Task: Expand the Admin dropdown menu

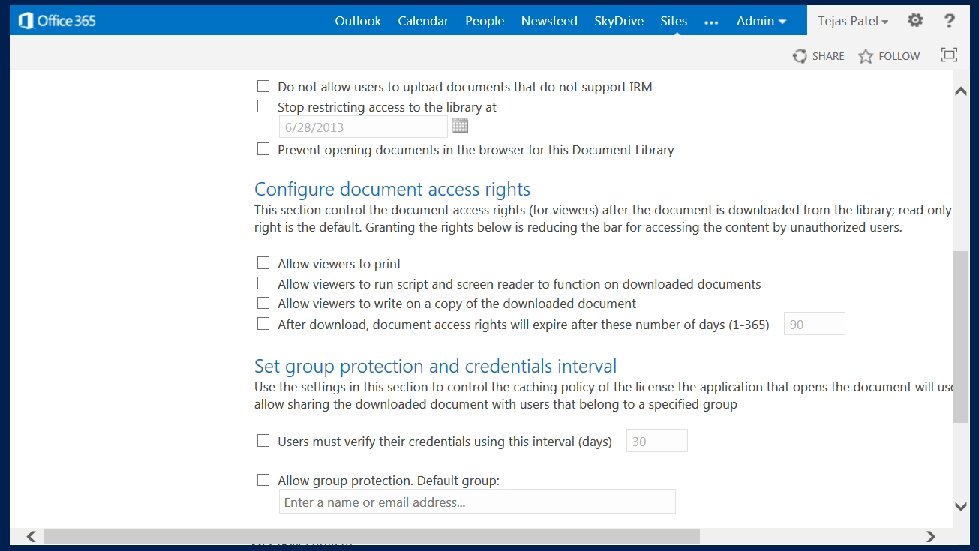Action: tap(761, 21)
